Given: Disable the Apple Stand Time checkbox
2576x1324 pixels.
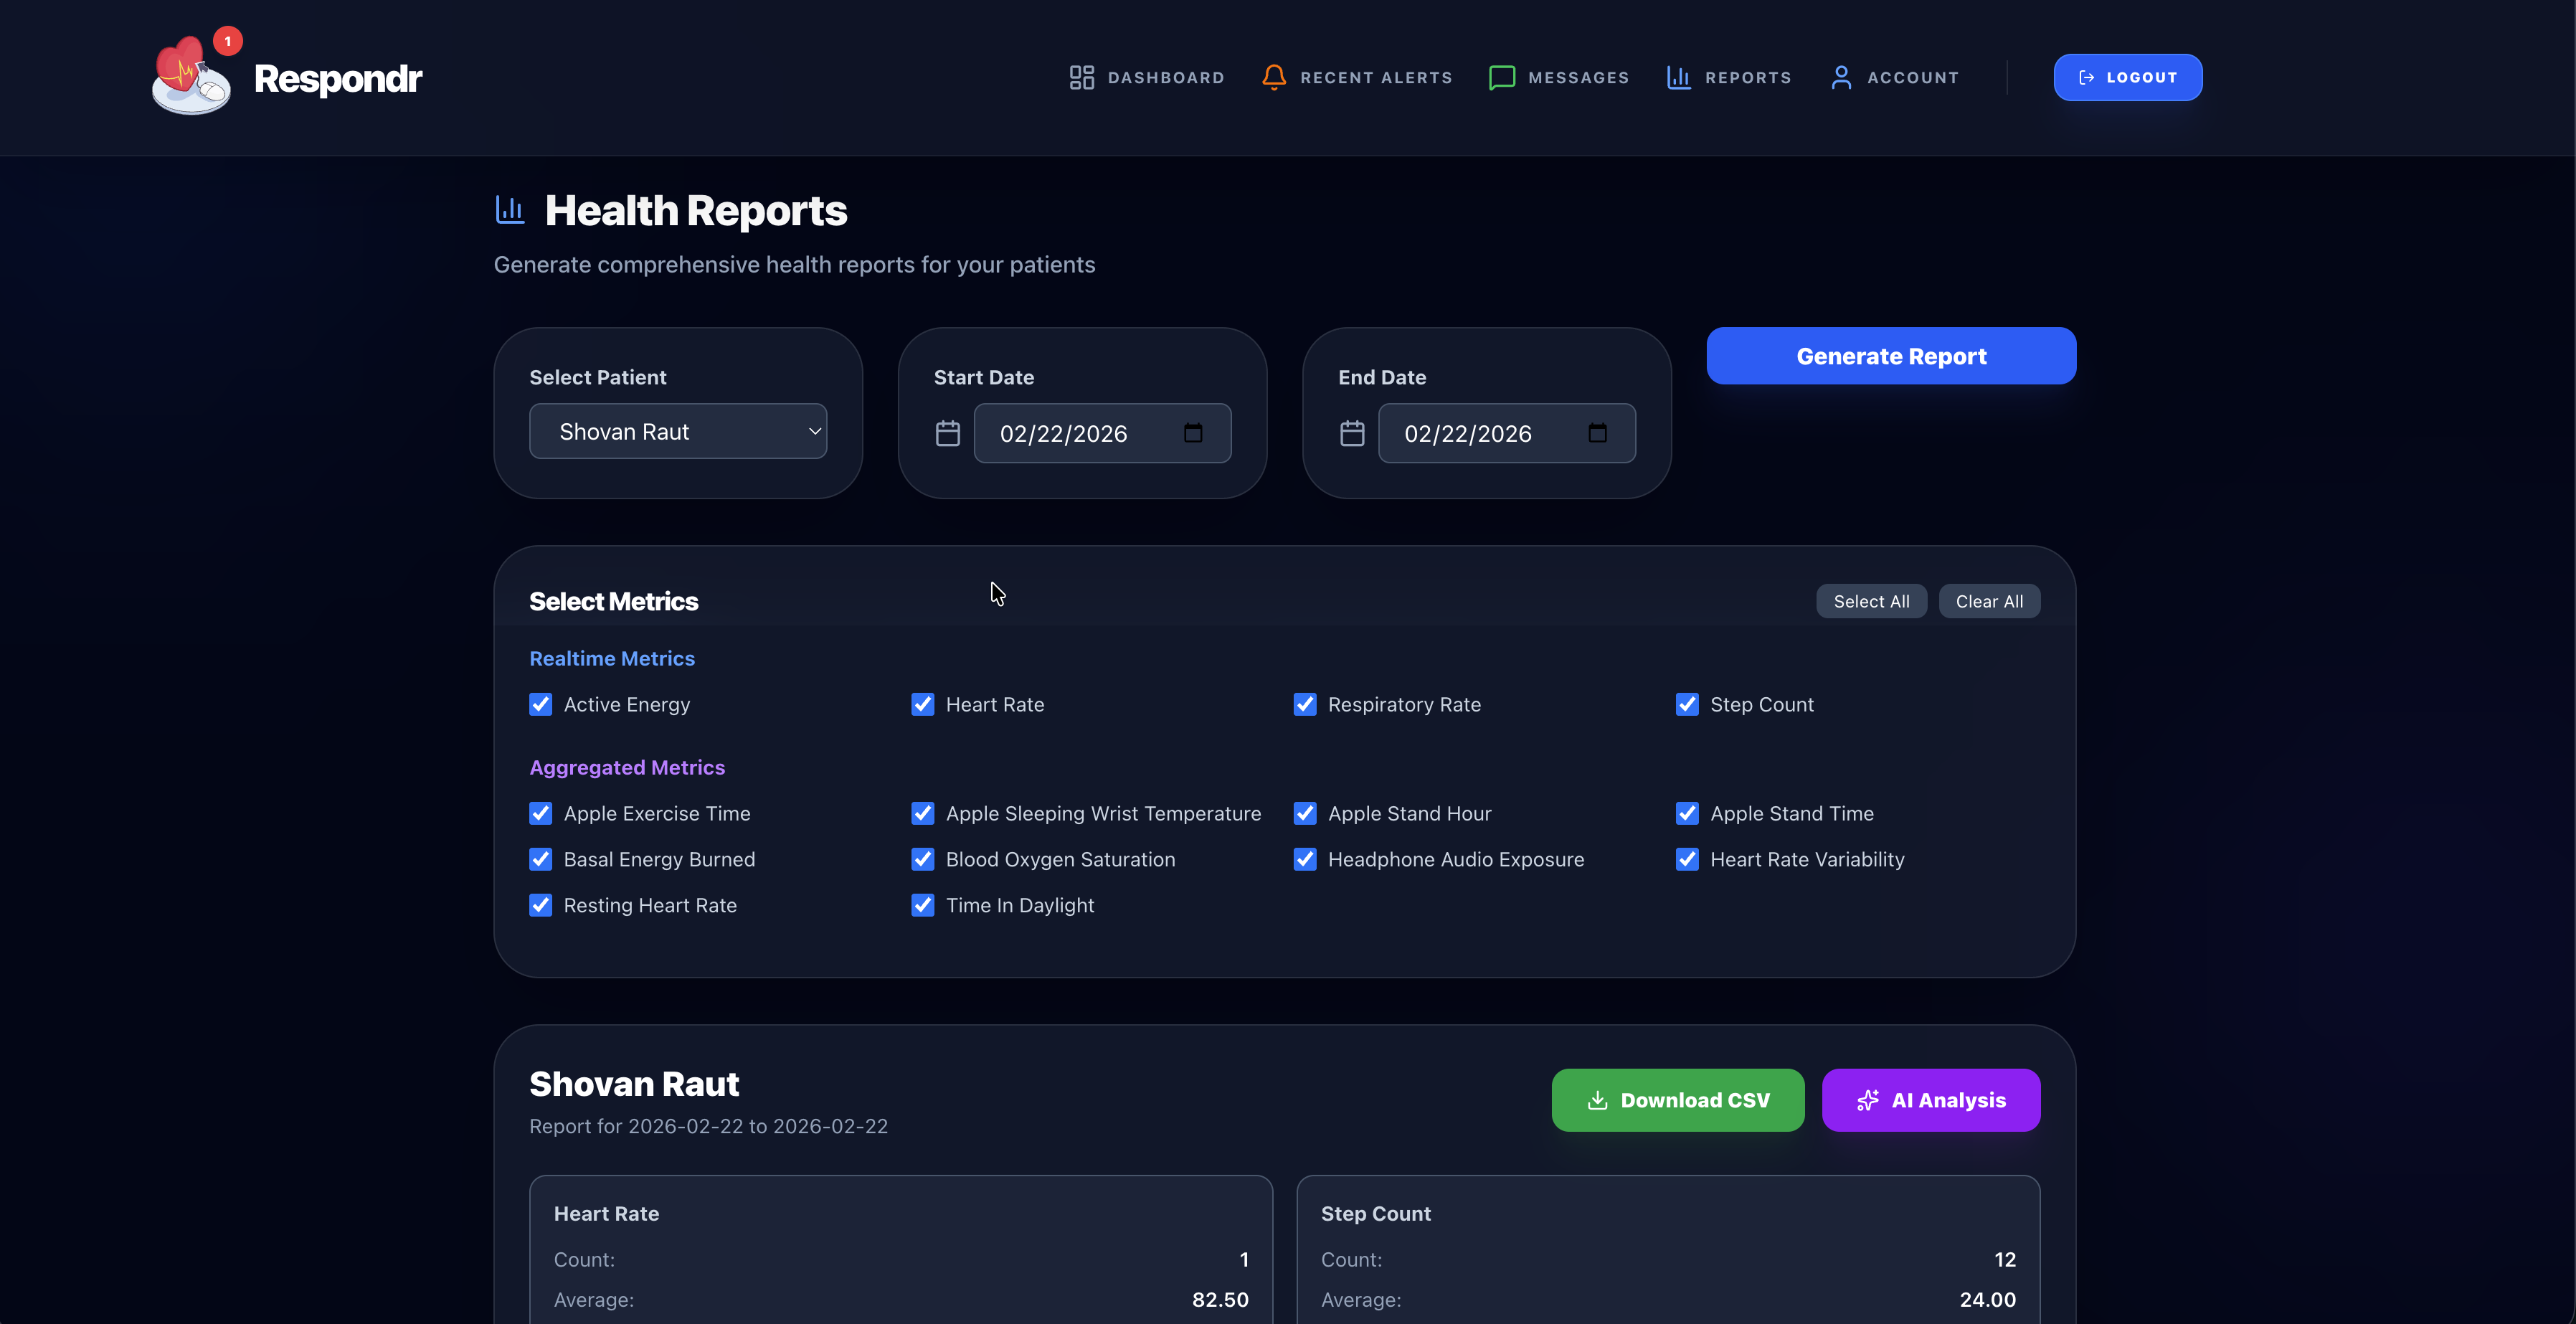Looking at the screenshot, I should coord(1687,813).
